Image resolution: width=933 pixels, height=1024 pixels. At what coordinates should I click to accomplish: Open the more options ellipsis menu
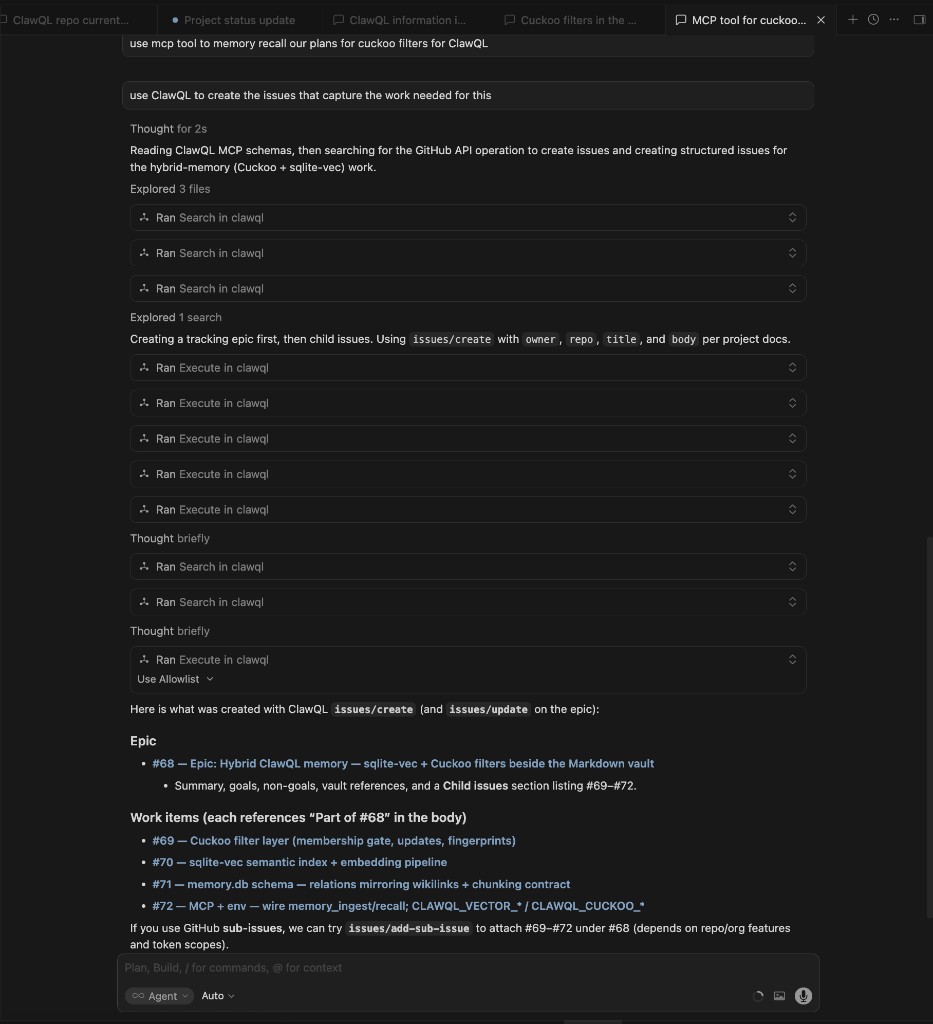coord(894,19)
